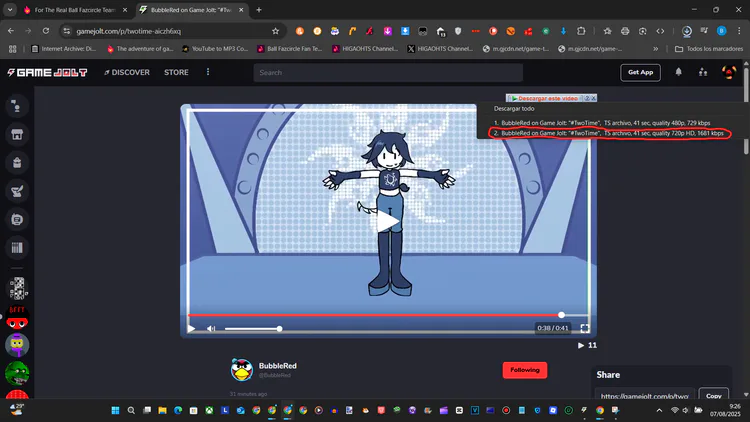Click the red Following button

point(525,370)
